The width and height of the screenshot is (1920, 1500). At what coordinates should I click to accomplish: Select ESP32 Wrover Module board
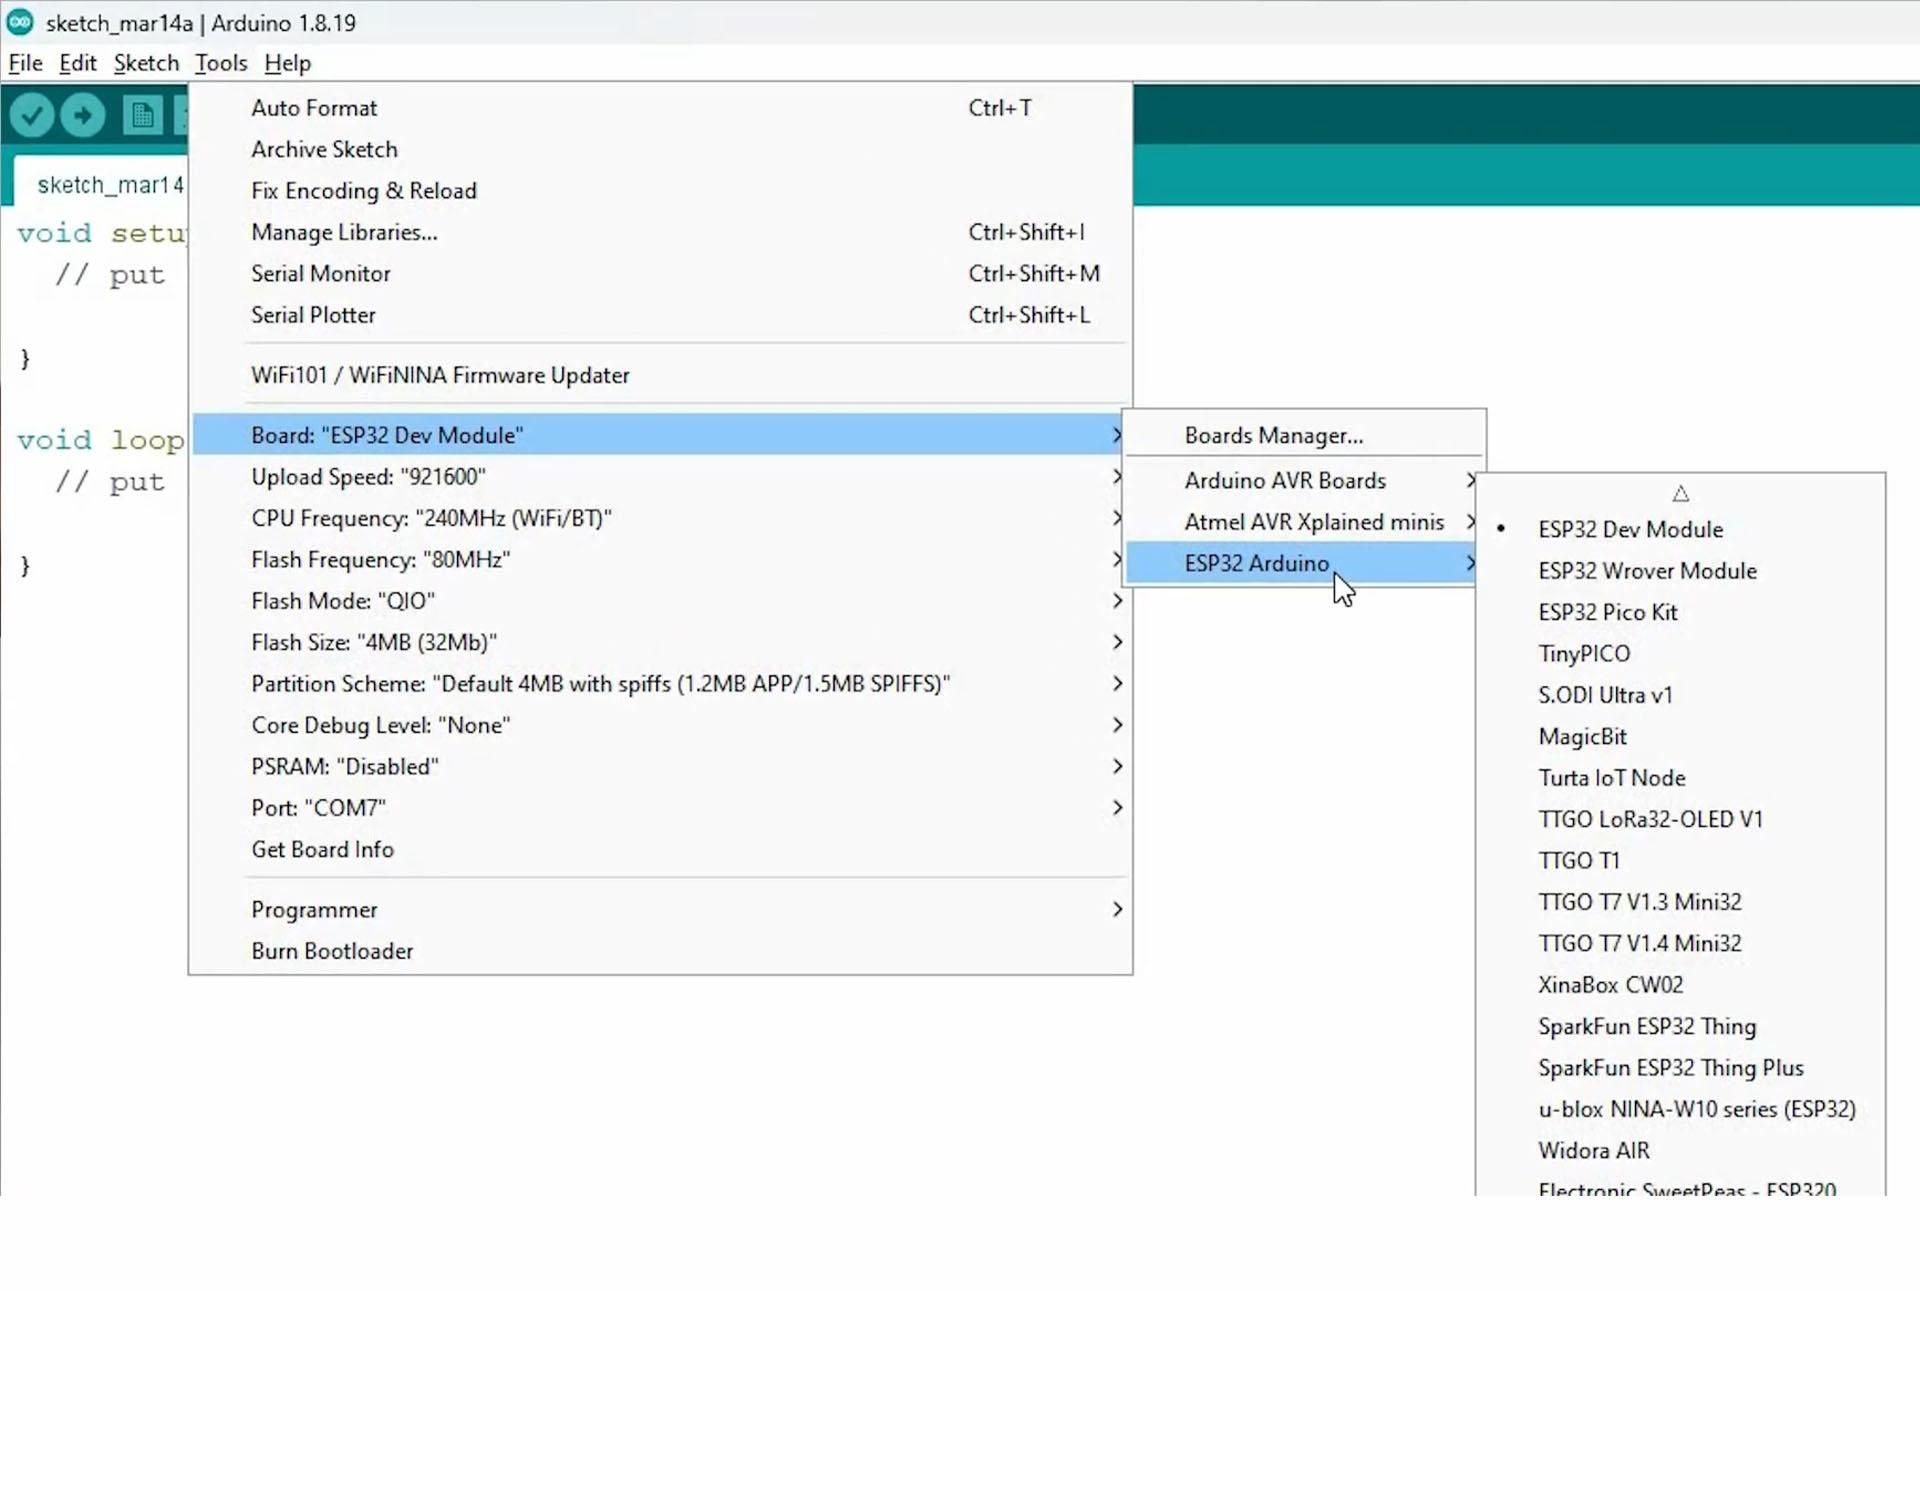1681,571
